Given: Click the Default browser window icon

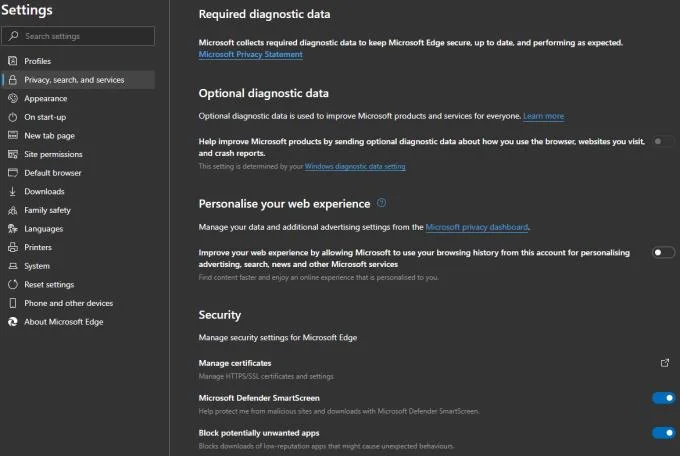Looking at the screenshot, I should 13,173.
